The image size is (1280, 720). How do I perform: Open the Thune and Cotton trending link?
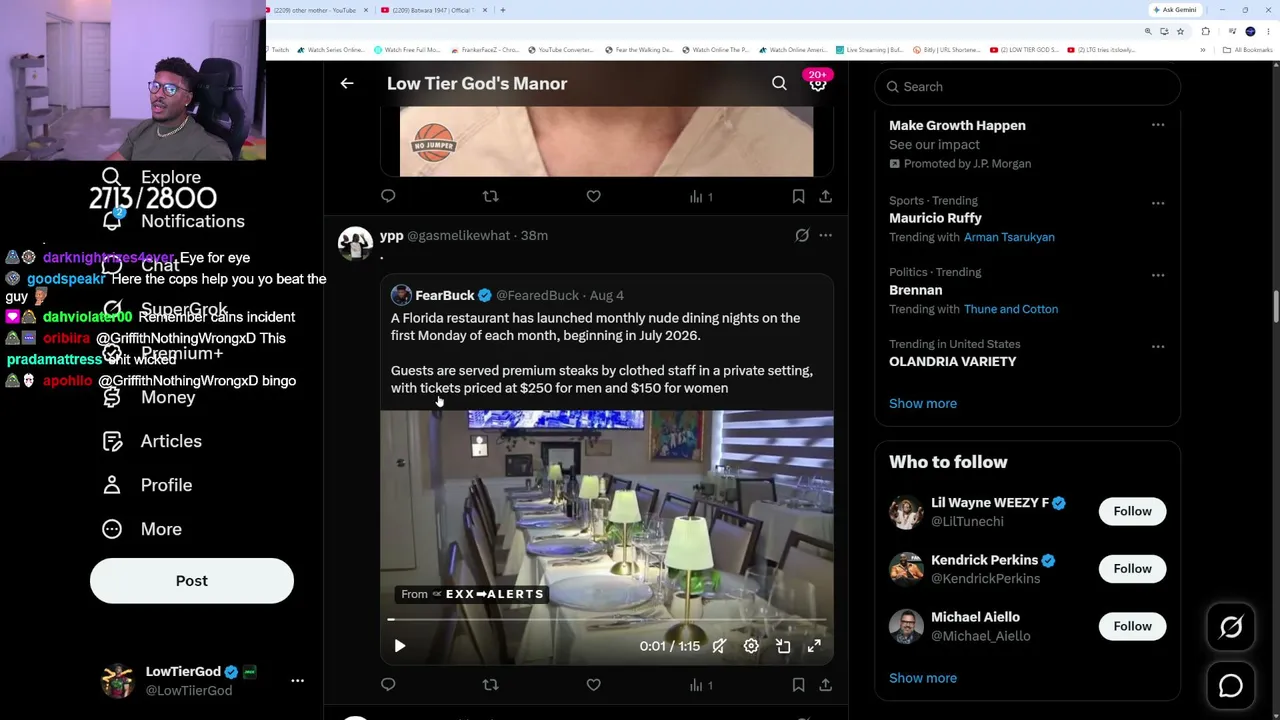point(1010,309)
